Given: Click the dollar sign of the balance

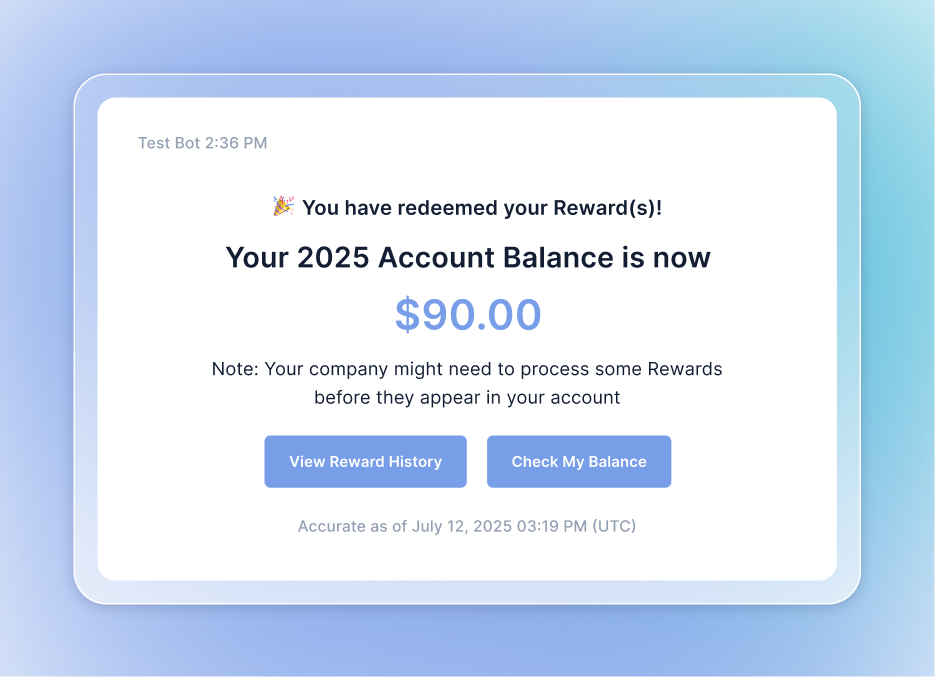Looking at the screenshot, I should 408,314.
